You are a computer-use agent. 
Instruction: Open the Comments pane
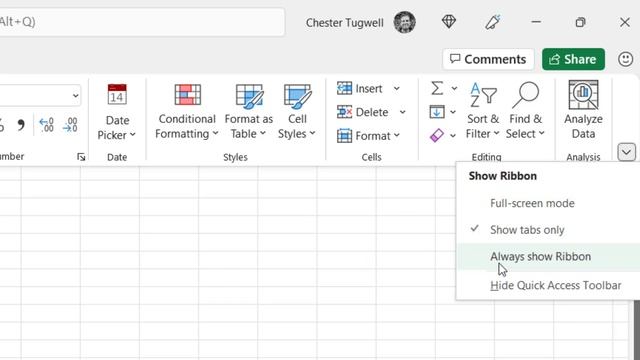(x=488, y=60)
